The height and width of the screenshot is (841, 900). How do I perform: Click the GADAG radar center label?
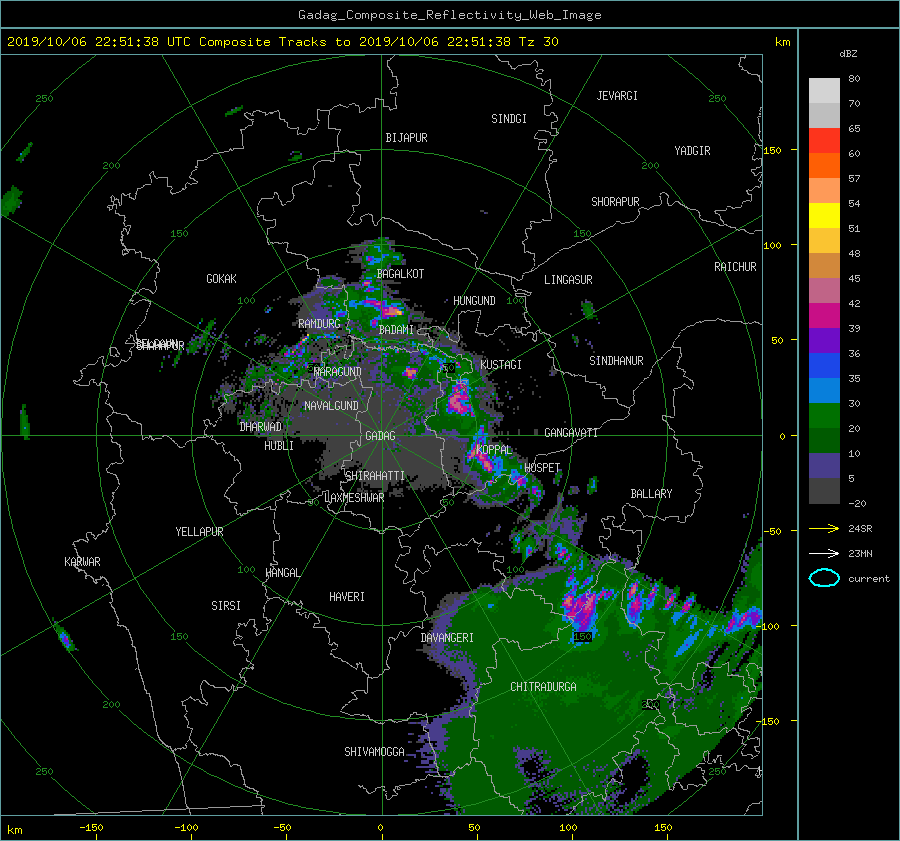pos(380,436)
